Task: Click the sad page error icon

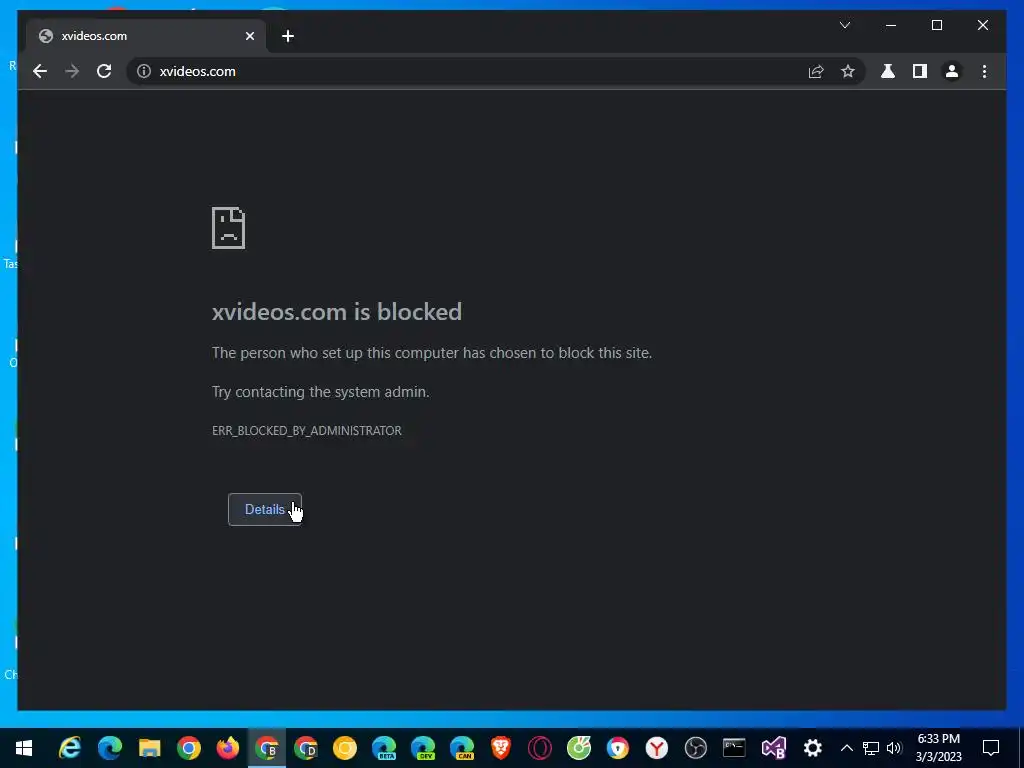Action: point(229,228)
